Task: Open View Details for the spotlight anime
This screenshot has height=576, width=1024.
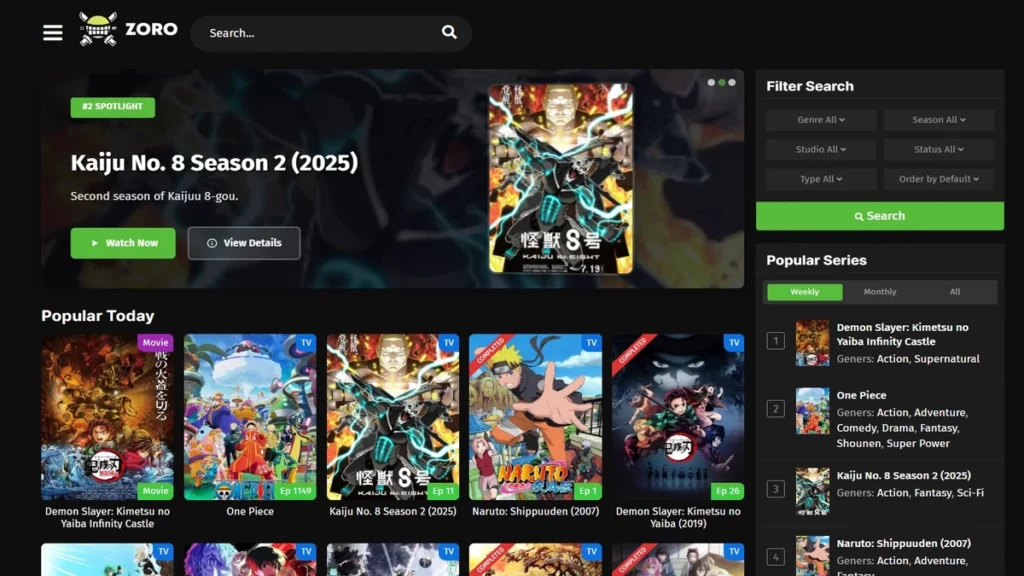Action: coord(243,242)
